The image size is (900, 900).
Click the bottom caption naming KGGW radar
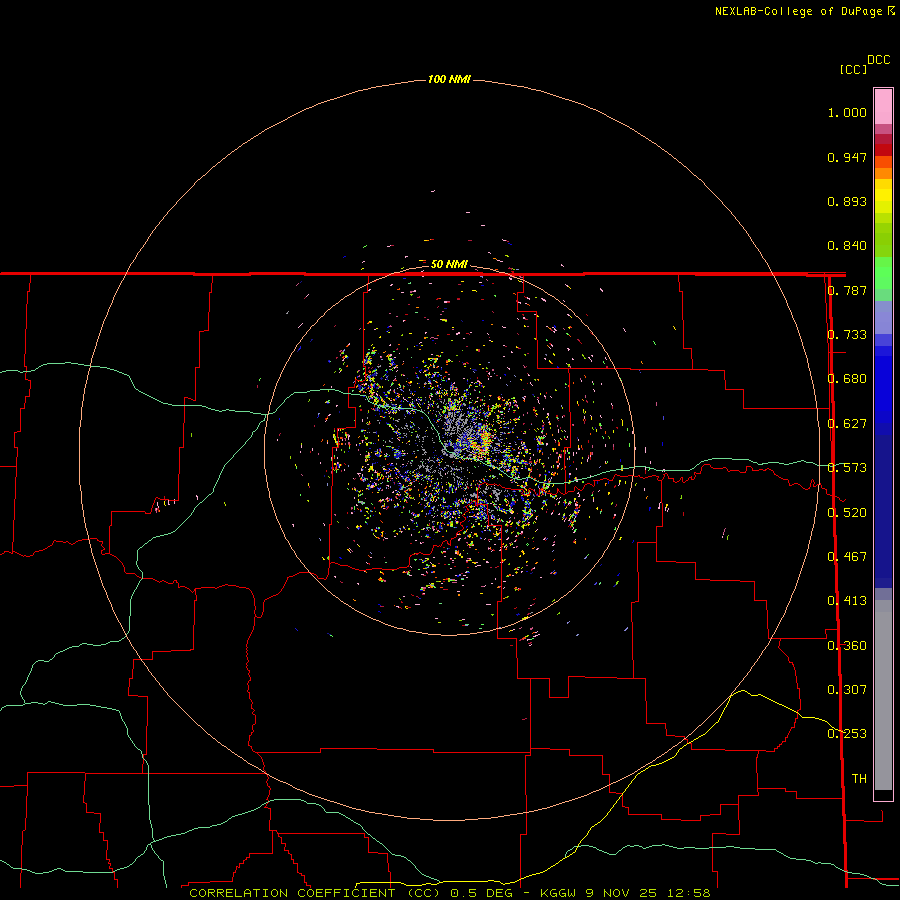[450, 893]
